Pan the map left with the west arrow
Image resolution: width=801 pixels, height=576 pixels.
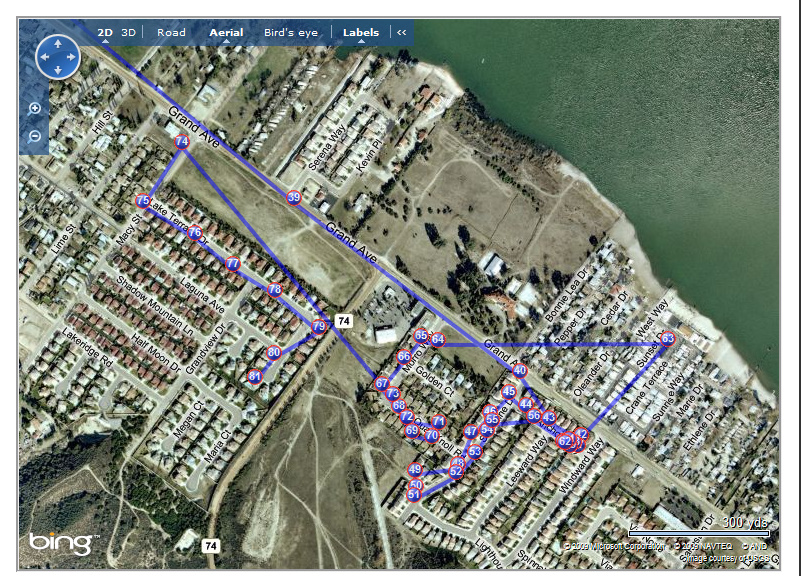[45, 57]
